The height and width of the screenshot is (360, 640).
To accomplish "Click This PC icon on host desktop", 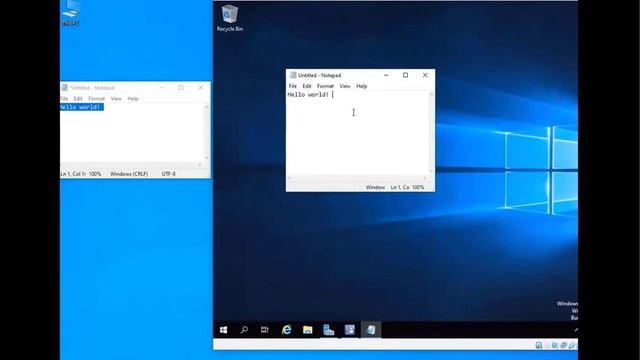I will coord(71,13).
